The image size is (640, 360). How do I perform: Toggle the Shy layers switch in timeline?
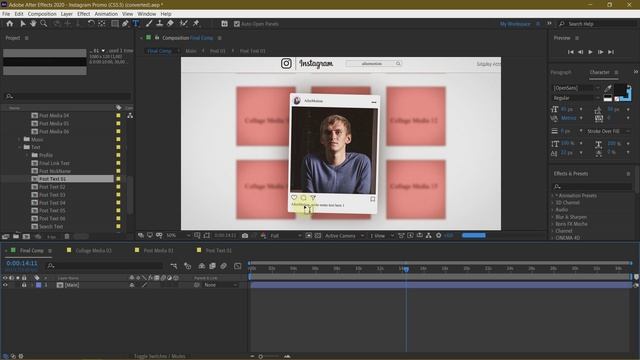[202, 266]
